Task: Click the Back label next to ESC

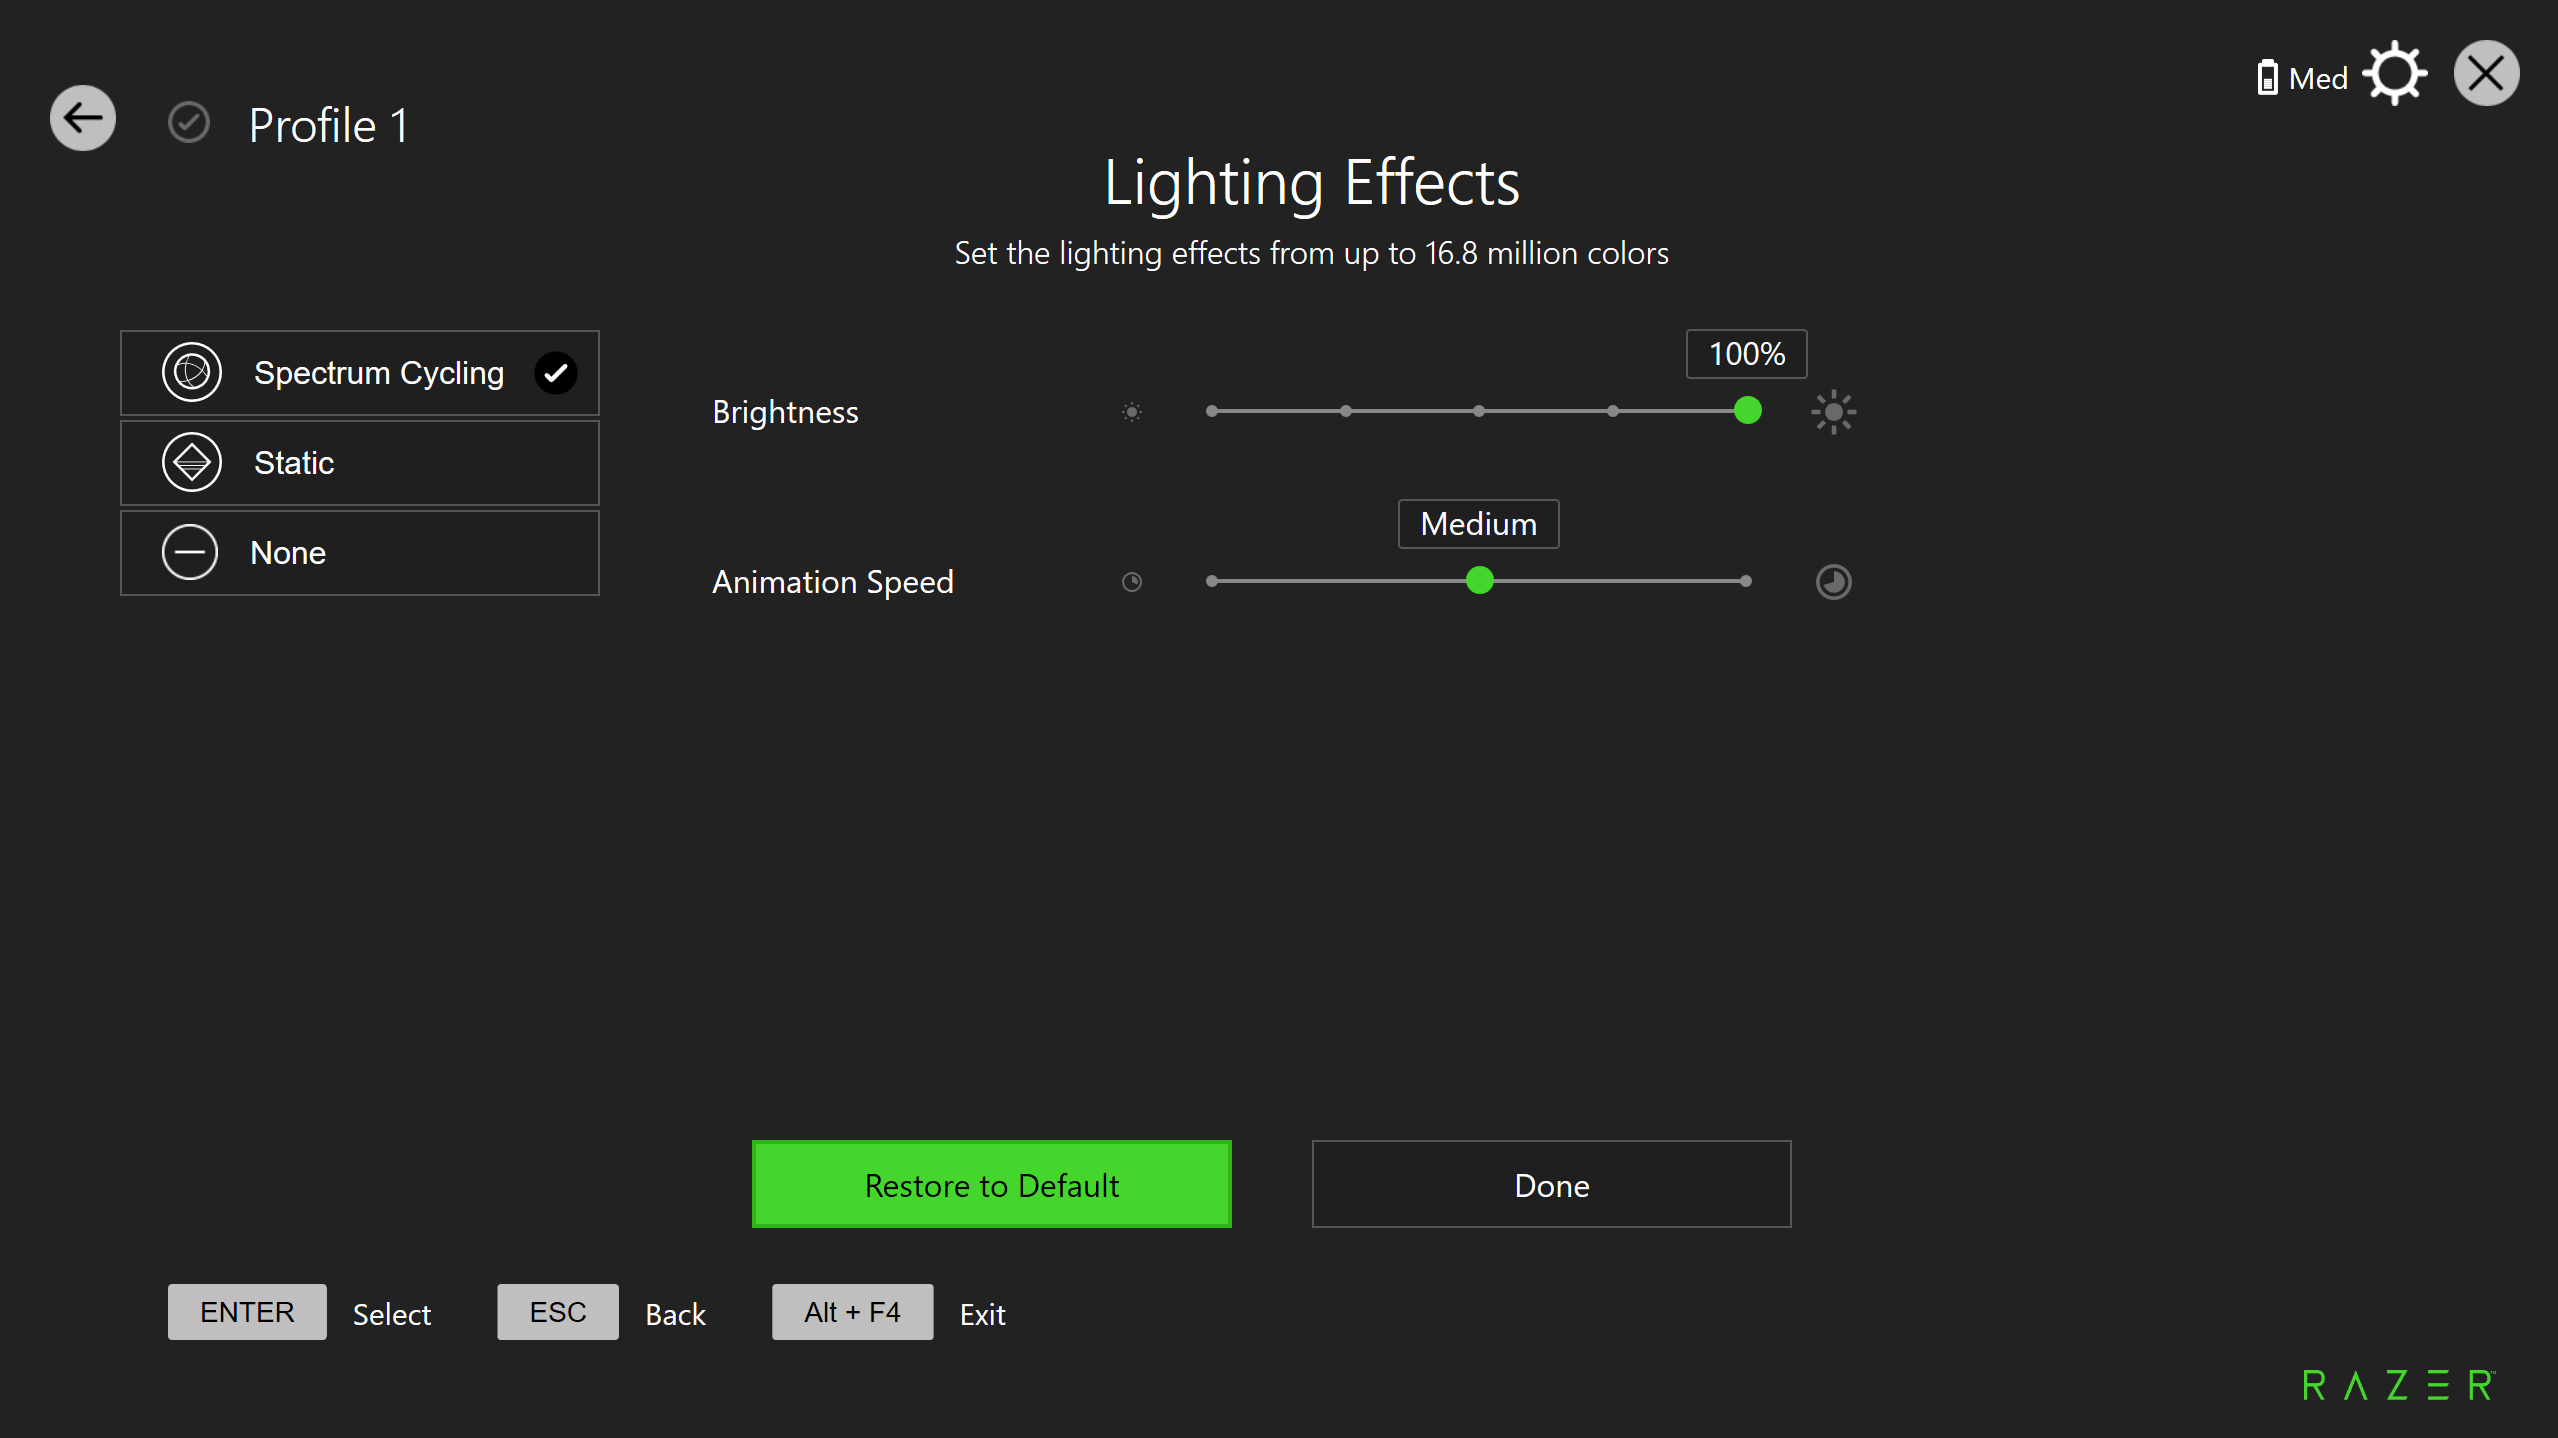Action: pyautogui.click(x=676, y=1314)
